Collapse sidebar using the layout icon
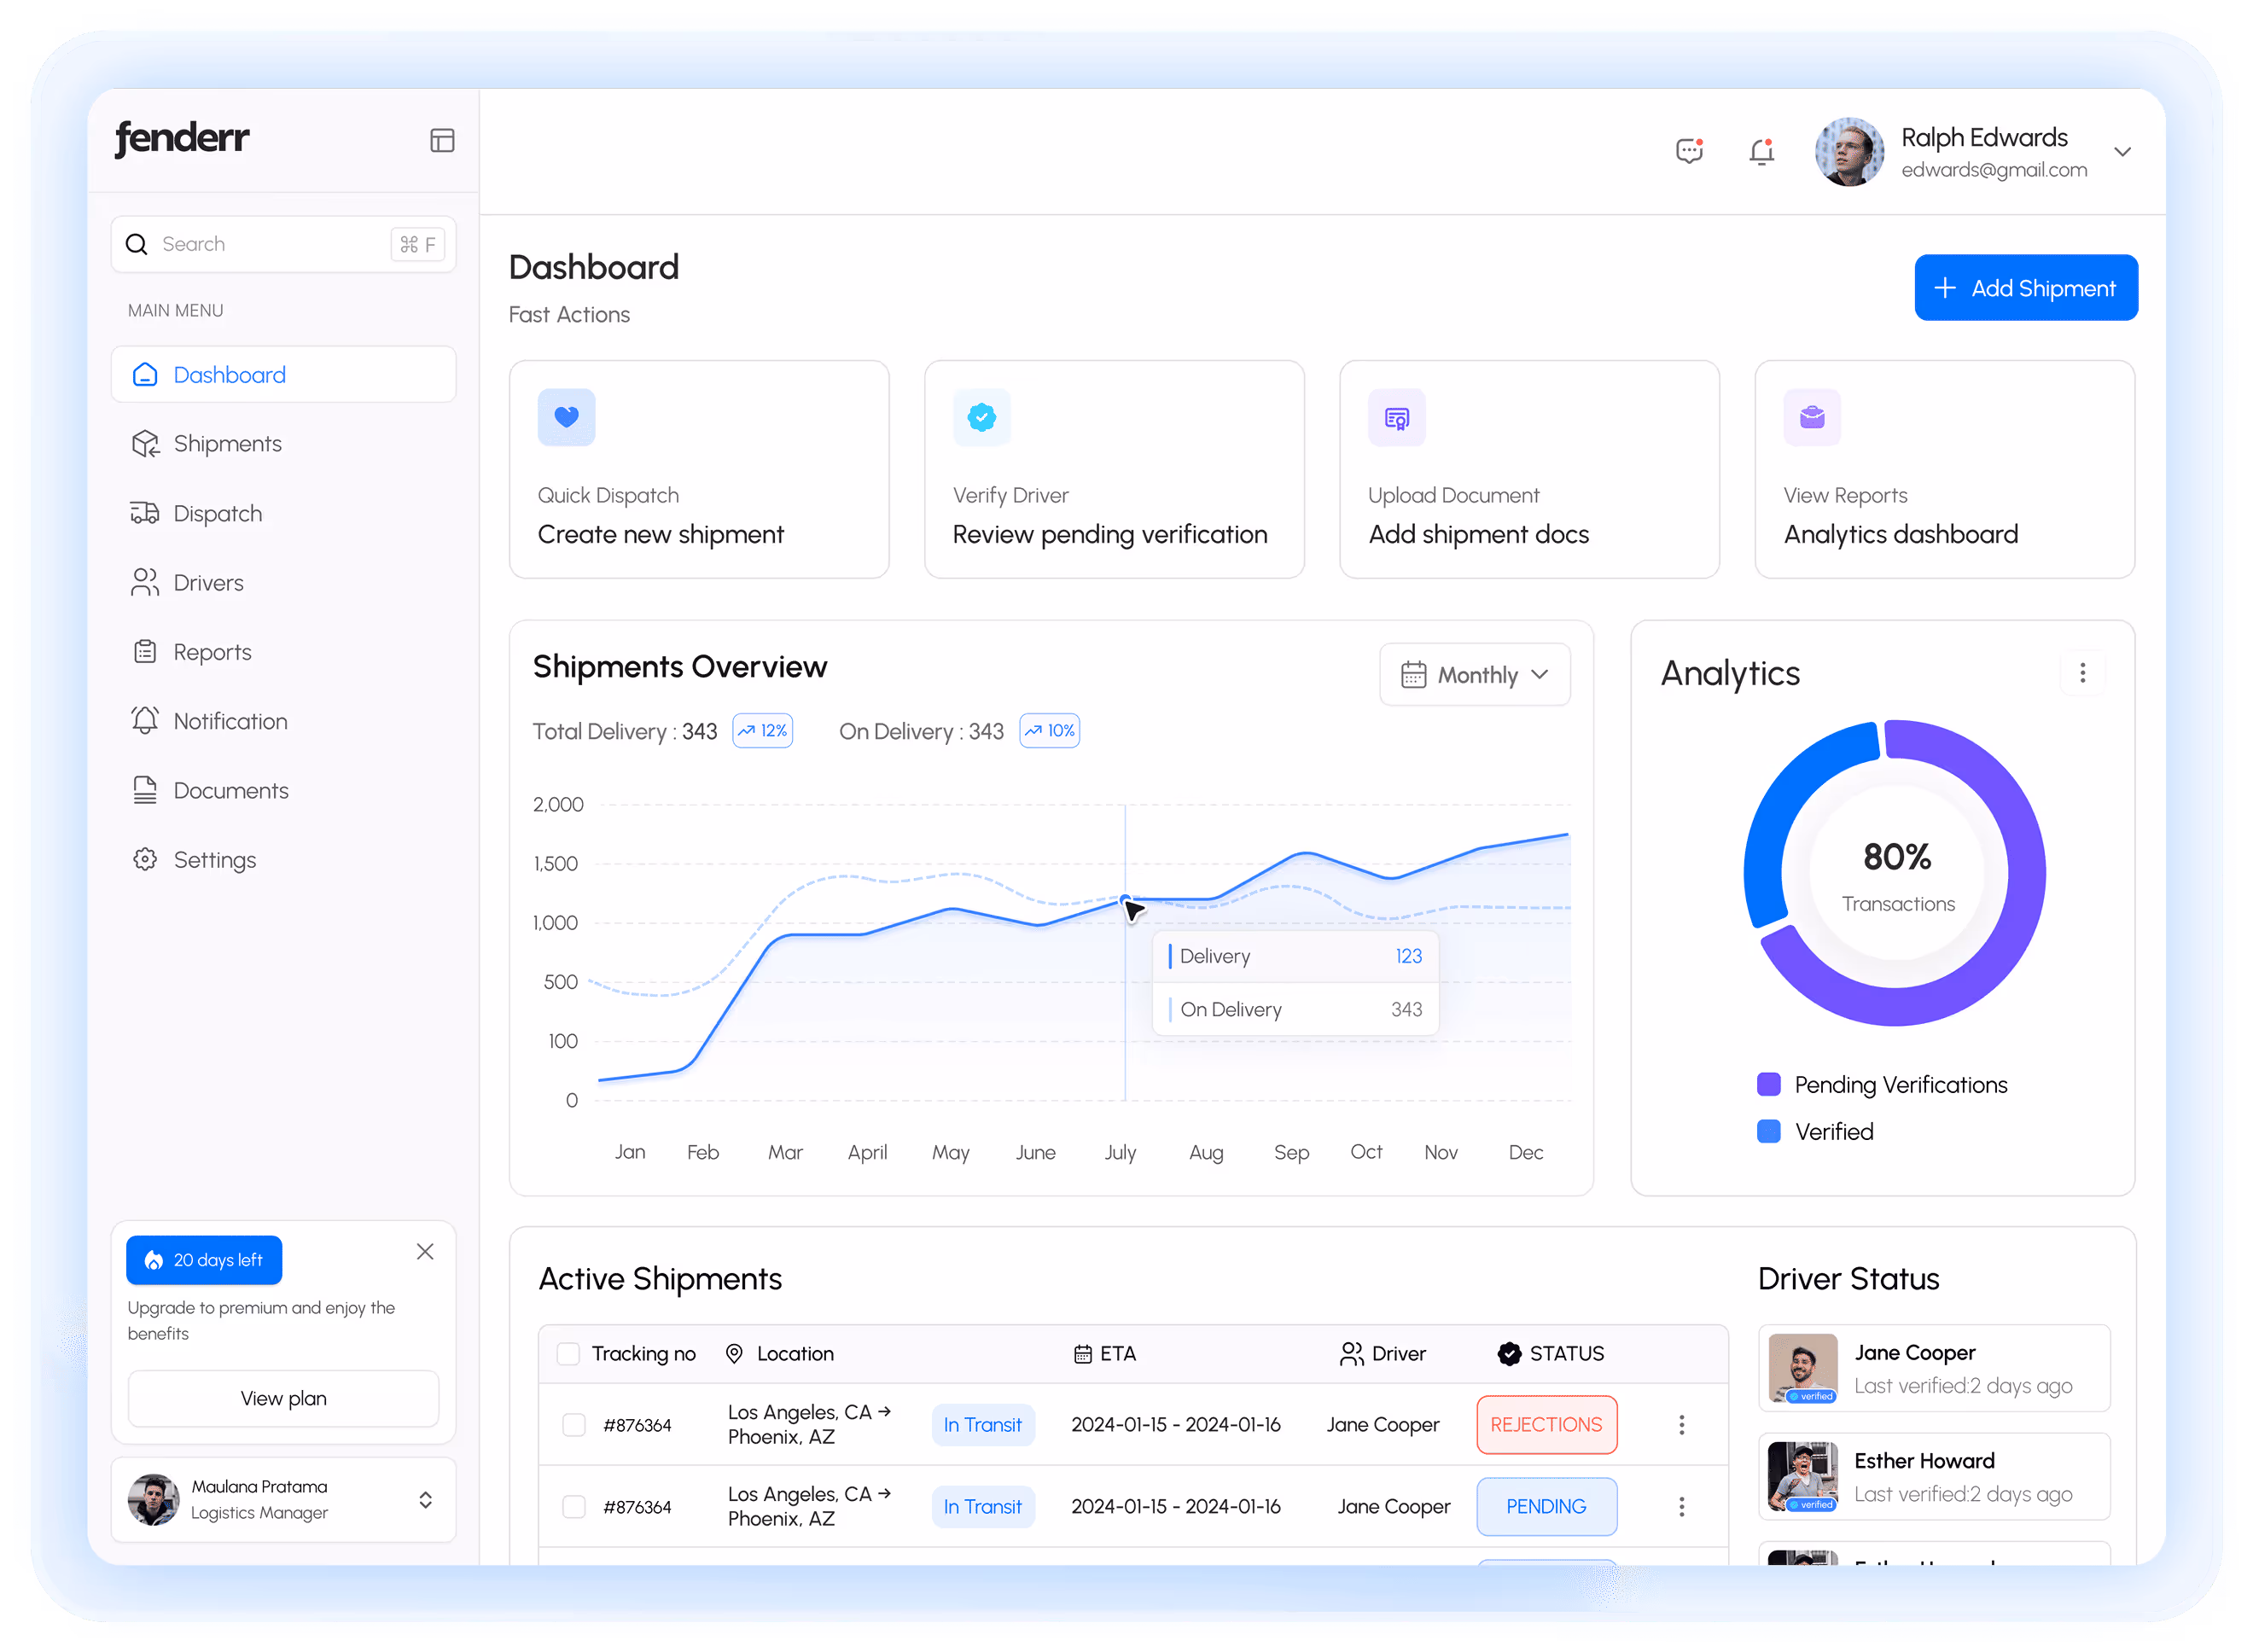The height and width of the screenshot is (1652, 2253). (442, 140)
